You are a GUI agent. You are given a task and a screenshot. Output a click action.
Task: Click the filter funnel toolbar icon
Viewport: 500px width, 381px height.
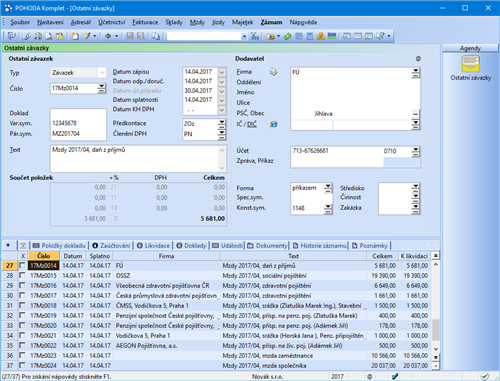(255, 36)
